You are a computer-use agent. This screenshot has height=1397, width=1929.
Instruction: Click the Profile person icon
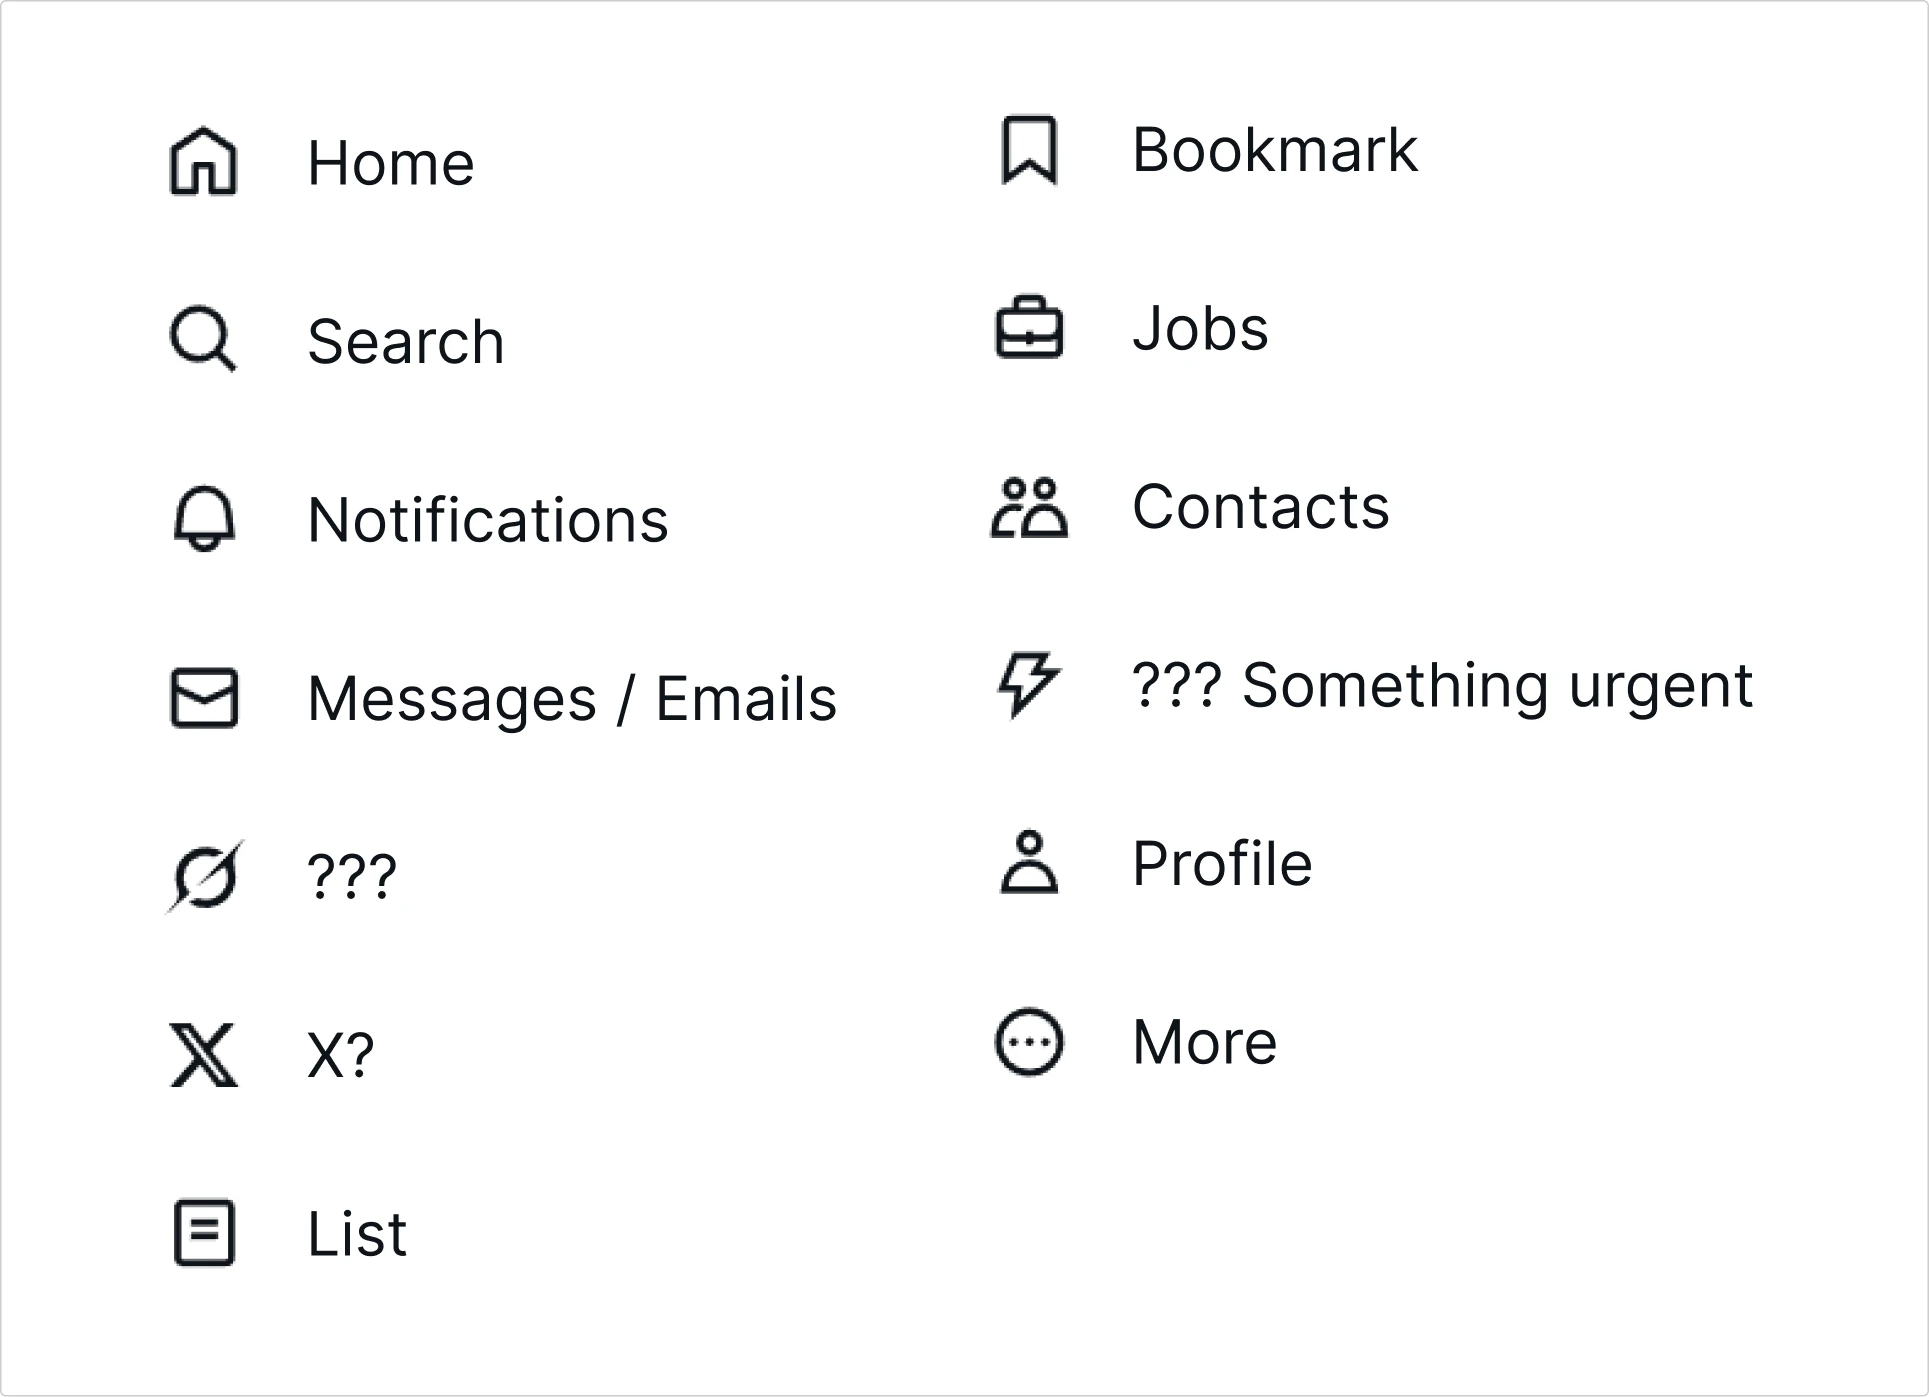[x=1029, y=862]
